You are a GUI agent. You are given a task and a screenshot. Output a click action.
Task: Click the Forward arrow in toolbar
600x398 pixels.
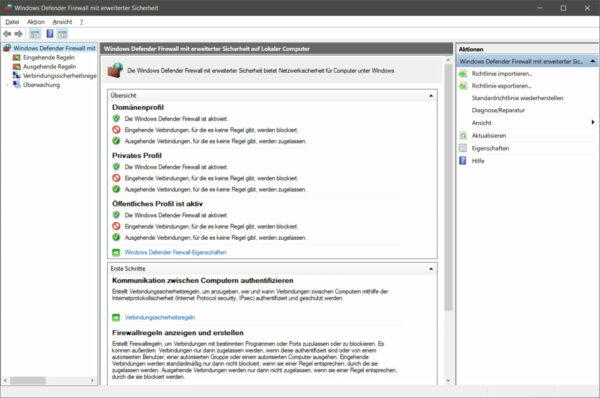pos(18,34)
